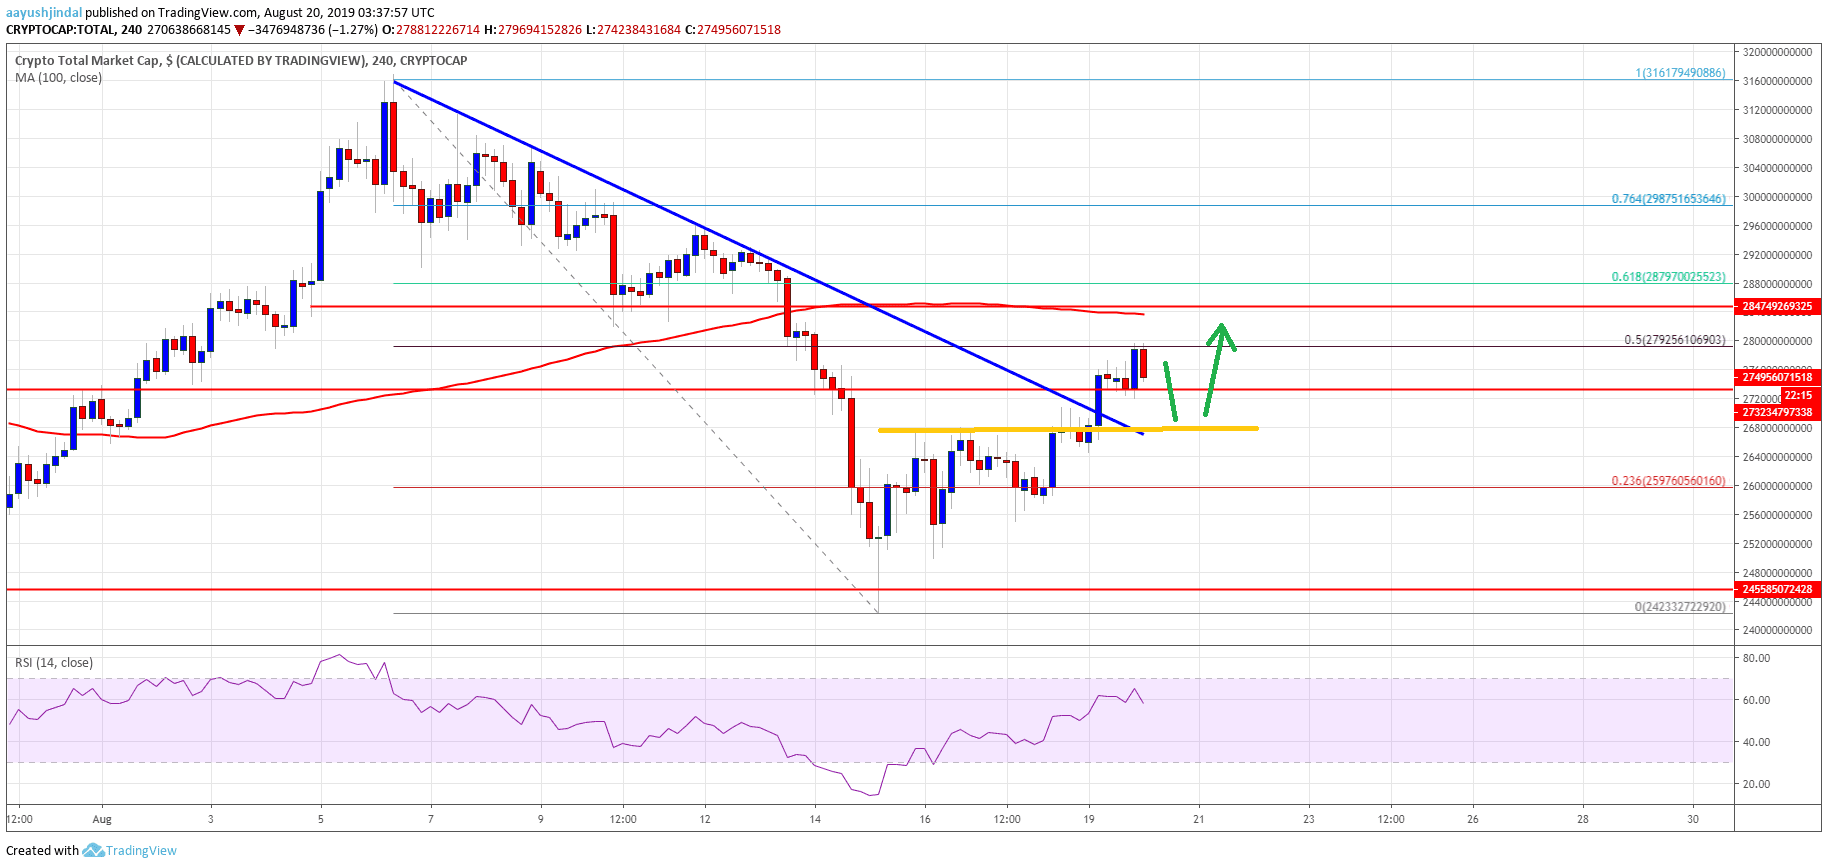
Task: Click the TradingView logo icon in the footer
Action: click(93, 850)
